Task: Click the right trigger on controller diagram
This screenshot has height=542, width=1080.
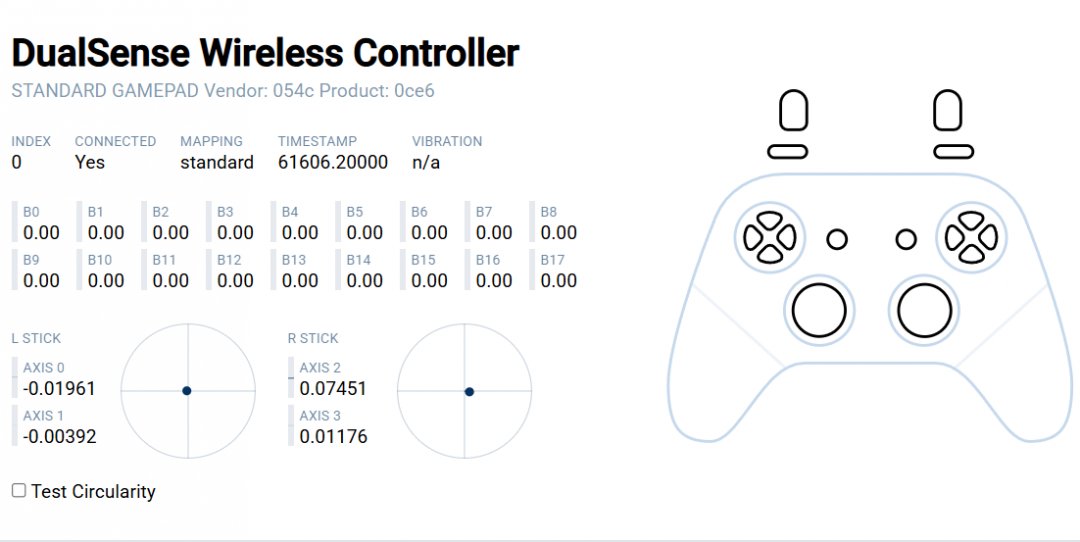Action: tap(947, 111)
